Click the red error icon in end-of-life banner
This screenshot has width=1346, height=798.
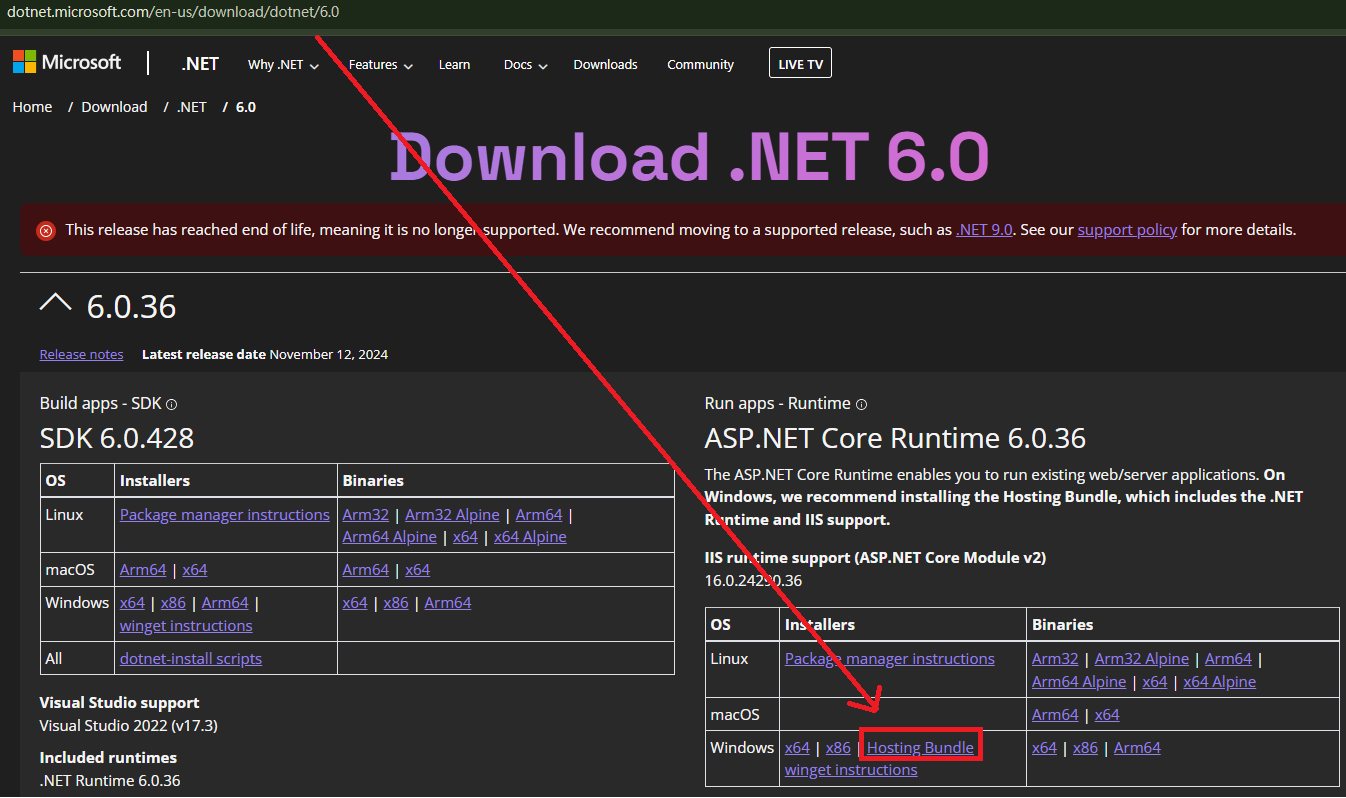46,231
